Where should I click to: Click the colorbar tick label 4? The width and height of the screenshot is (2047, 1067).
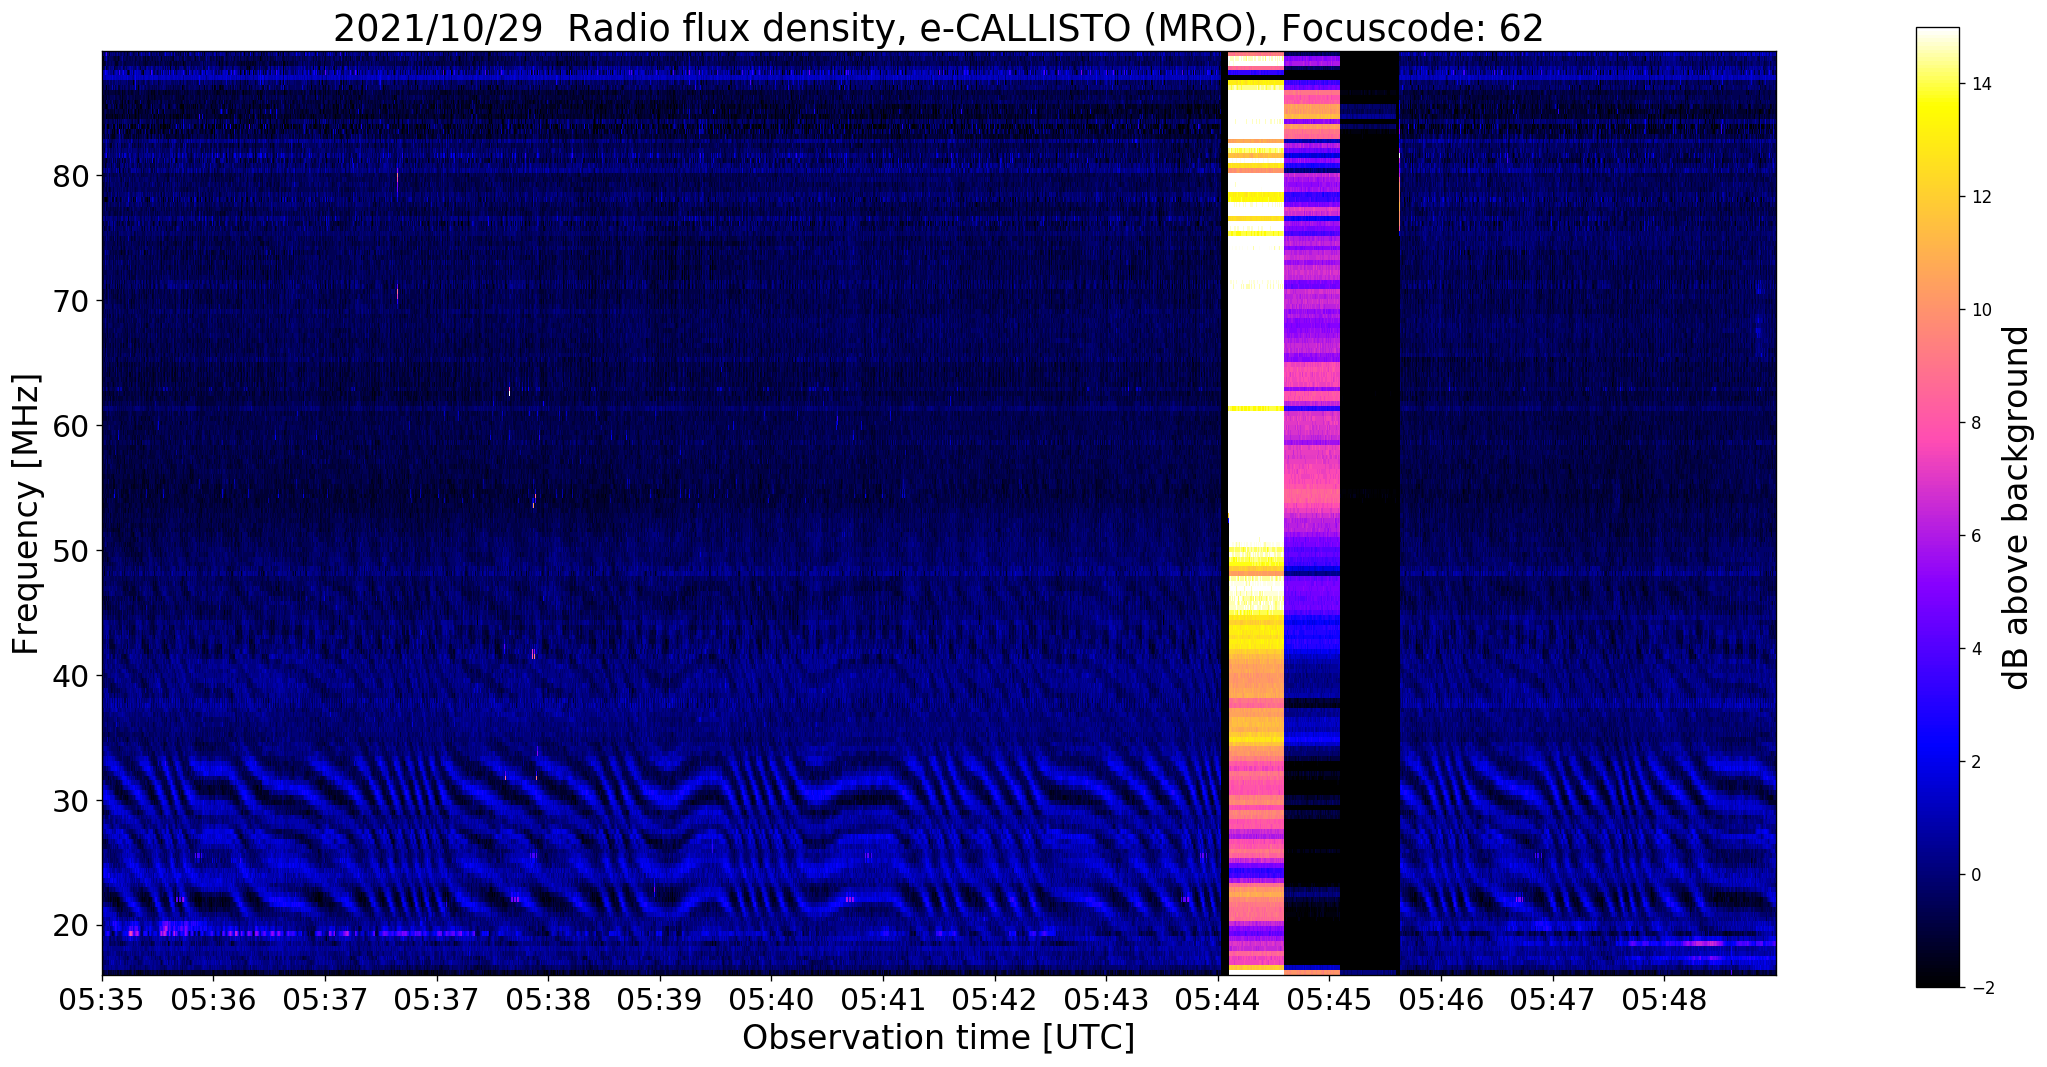tap(1975, 649)
